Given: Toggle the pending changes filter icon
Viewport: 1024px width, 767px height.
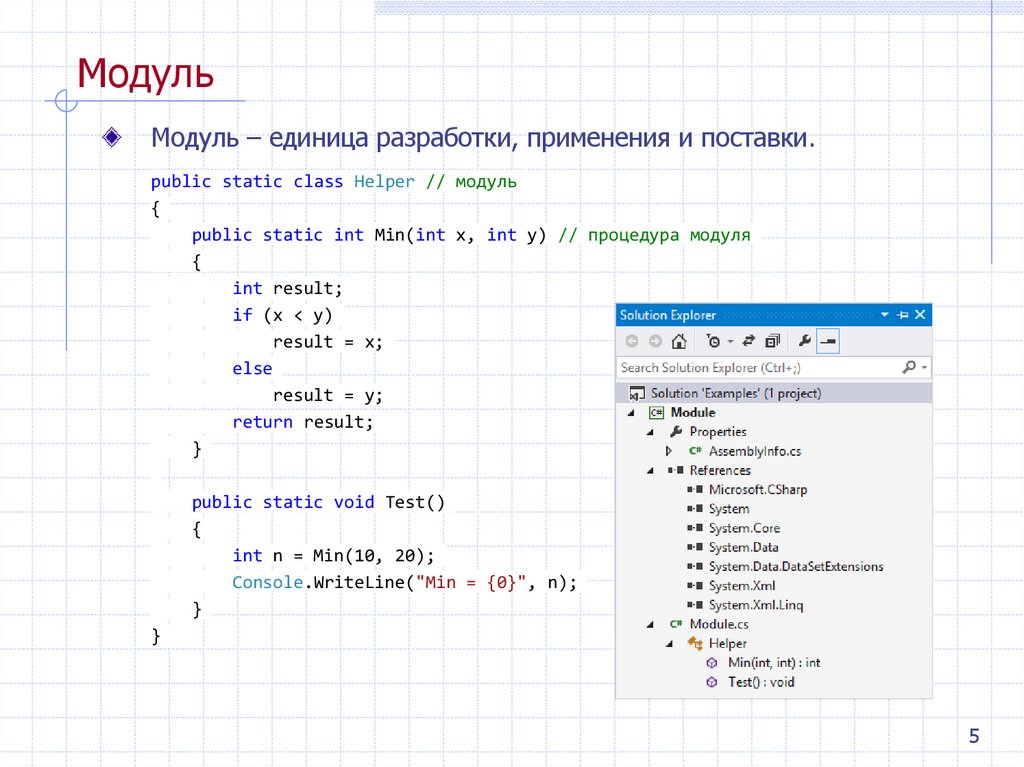Looking at the screenshot, I should pyautogui.click(x=715, y=340).
